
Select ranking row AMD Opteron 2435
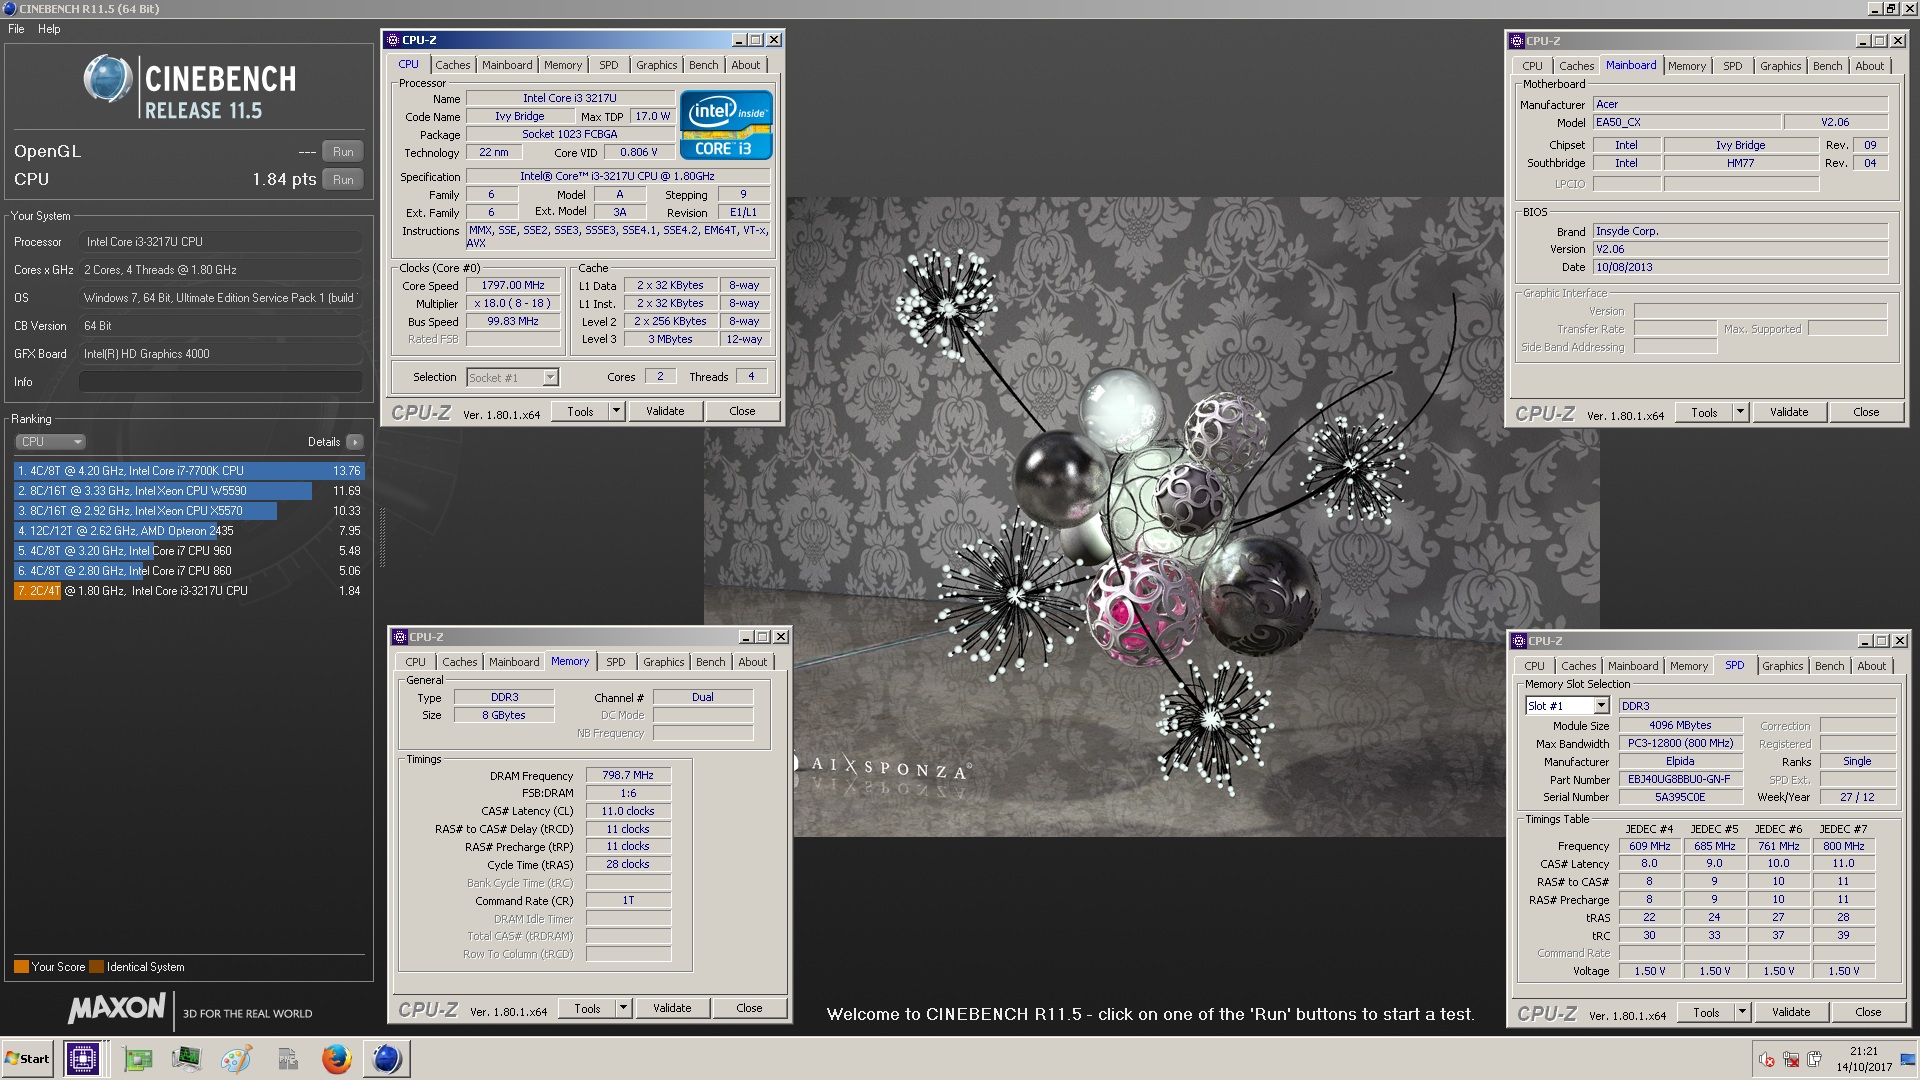[x=189, y=531]
